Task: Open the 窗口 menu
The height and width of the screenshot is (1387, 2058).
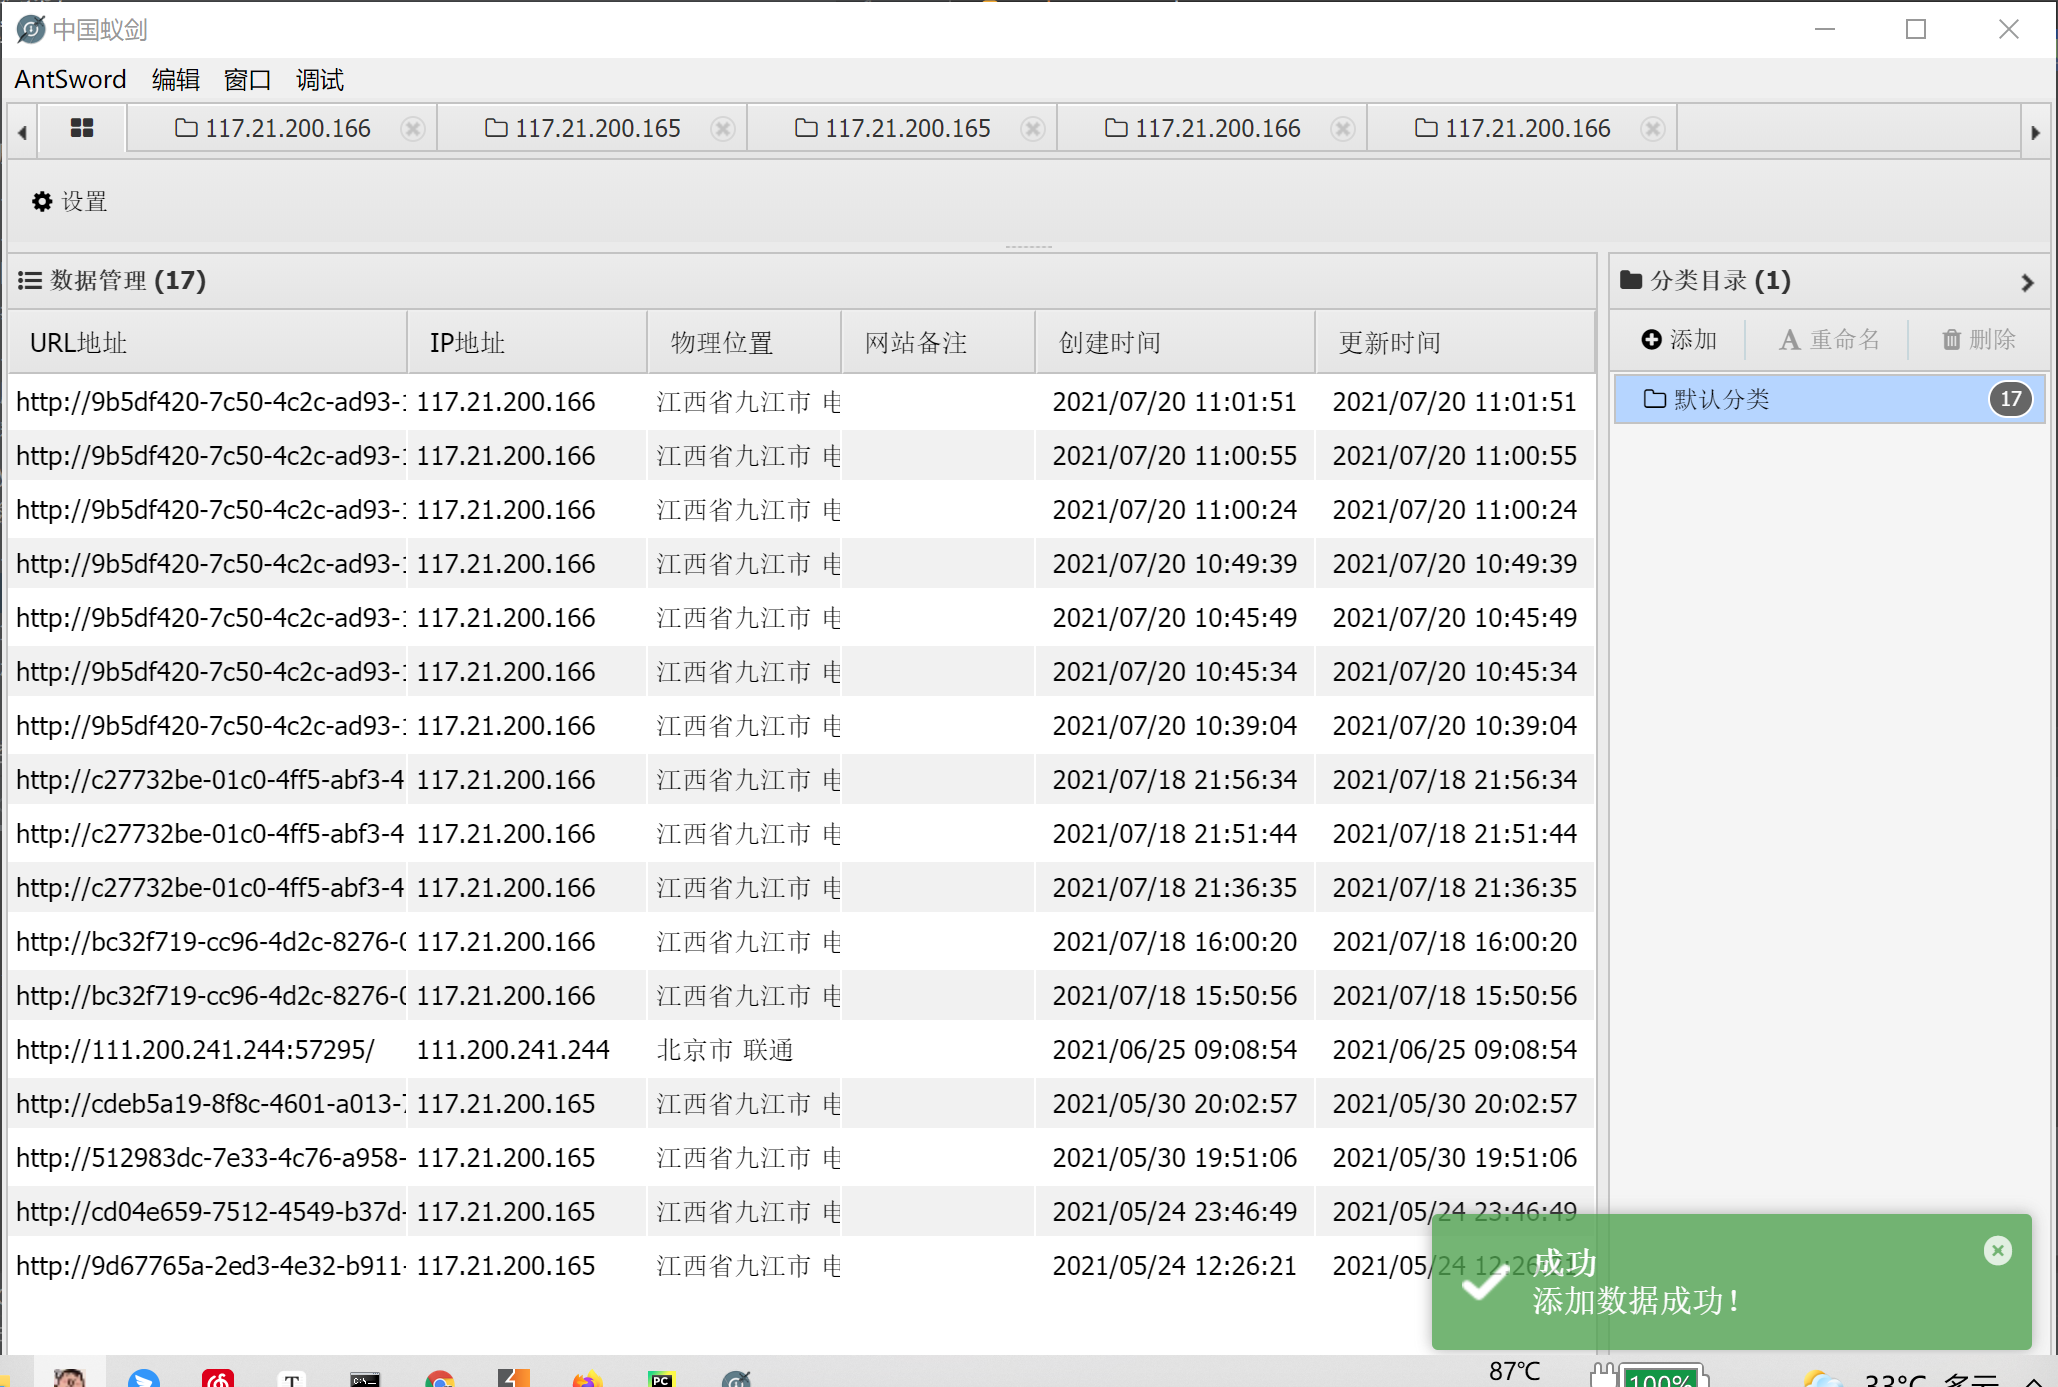Action: pos(248,79)
